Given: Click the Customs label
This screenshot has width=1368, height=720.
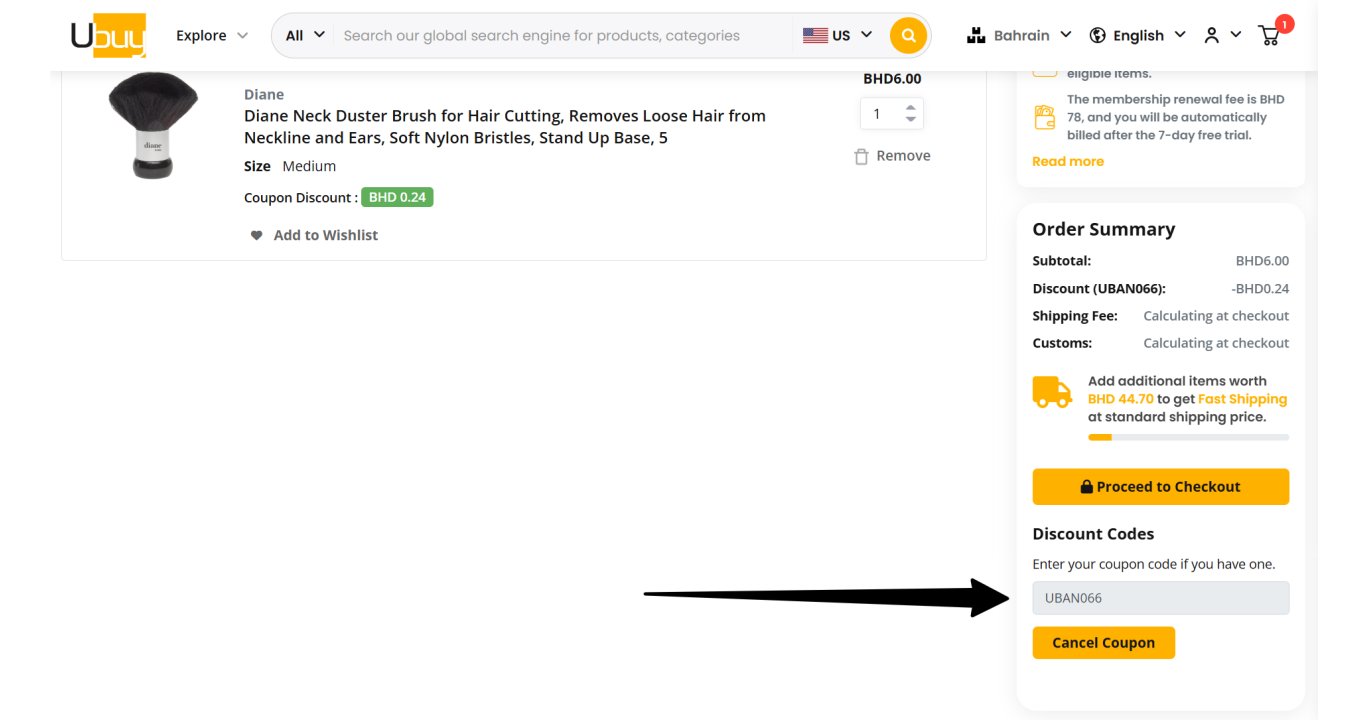Looking at the screenshot, I should point(1062,343).
